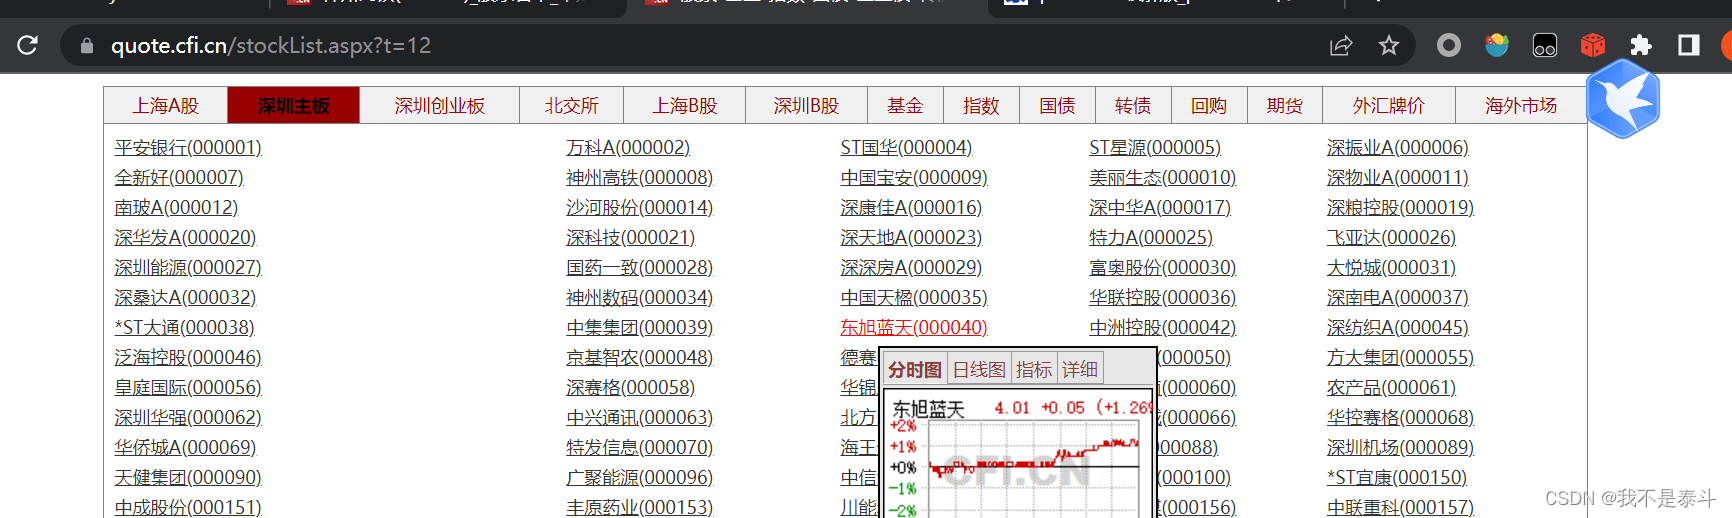Open stock link 中国天楹(000035)
This screenshot has width=1732, height=518.
pyautogui.click(x=914, y=298)
